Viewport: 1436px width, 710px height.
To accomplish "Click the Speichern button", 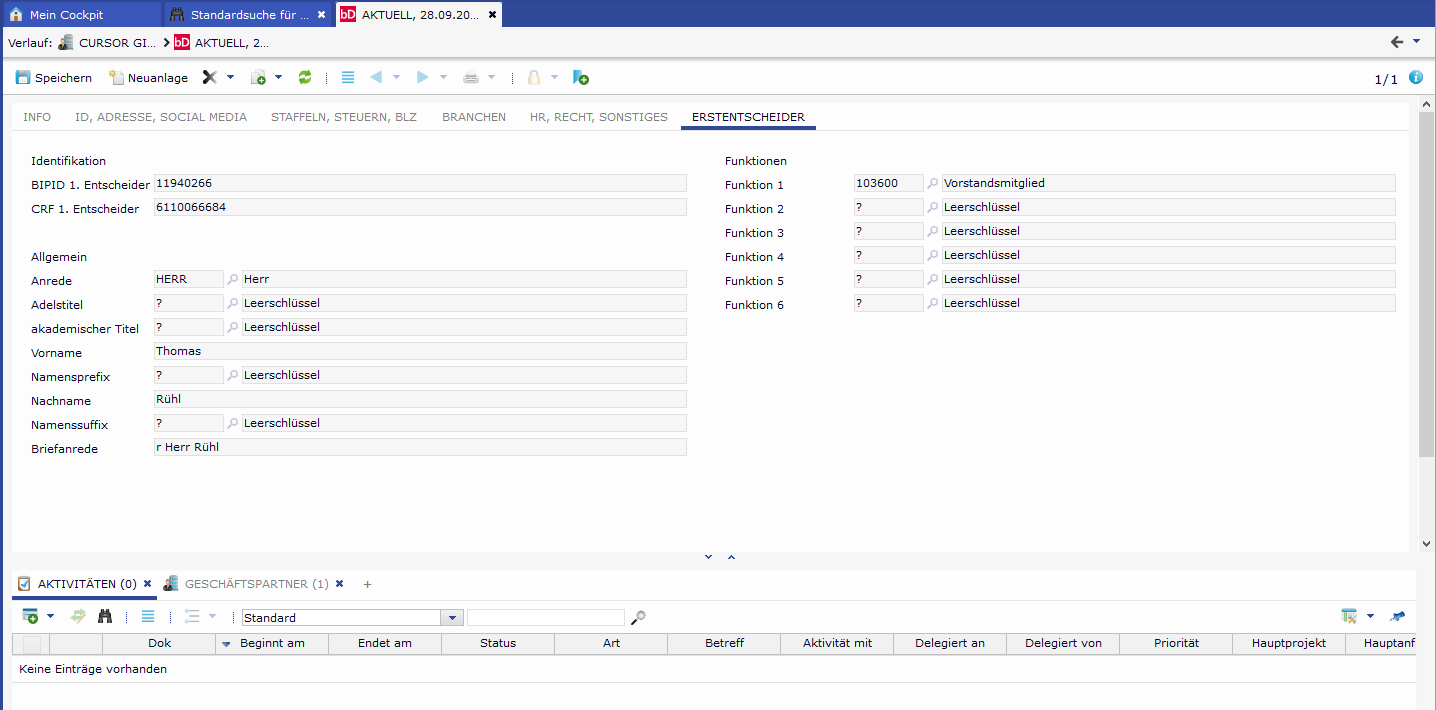I will click(53, 77).
